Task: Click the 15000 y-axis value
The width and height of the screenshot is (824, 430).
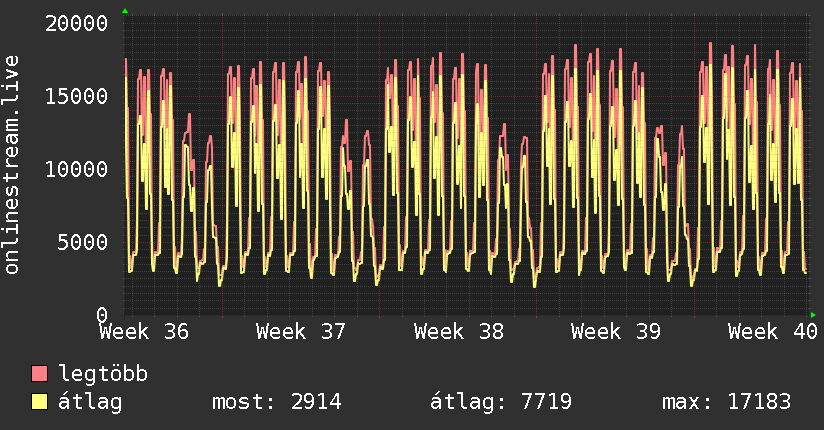Action: [x=76, y=96]
